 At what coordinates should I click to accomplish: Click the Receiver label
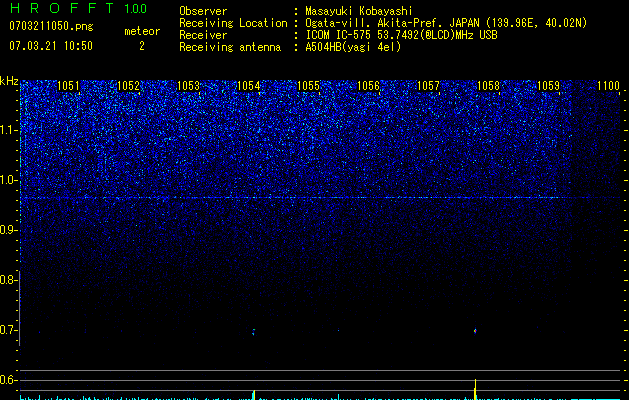pyautogui.click(x=203, y=35)
